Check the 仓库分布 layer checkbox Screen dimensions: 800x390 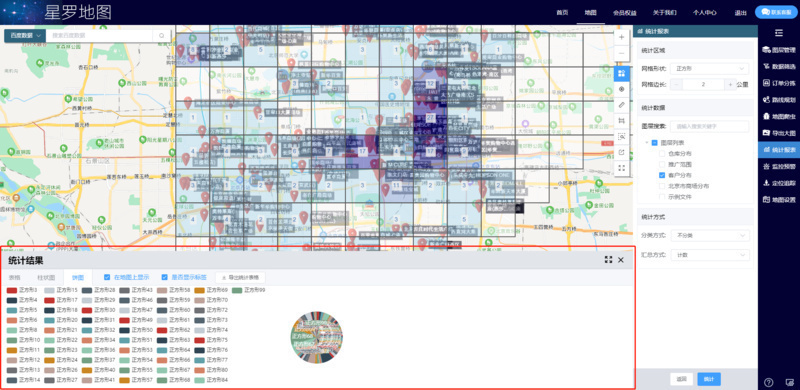(x=662, y=153)
